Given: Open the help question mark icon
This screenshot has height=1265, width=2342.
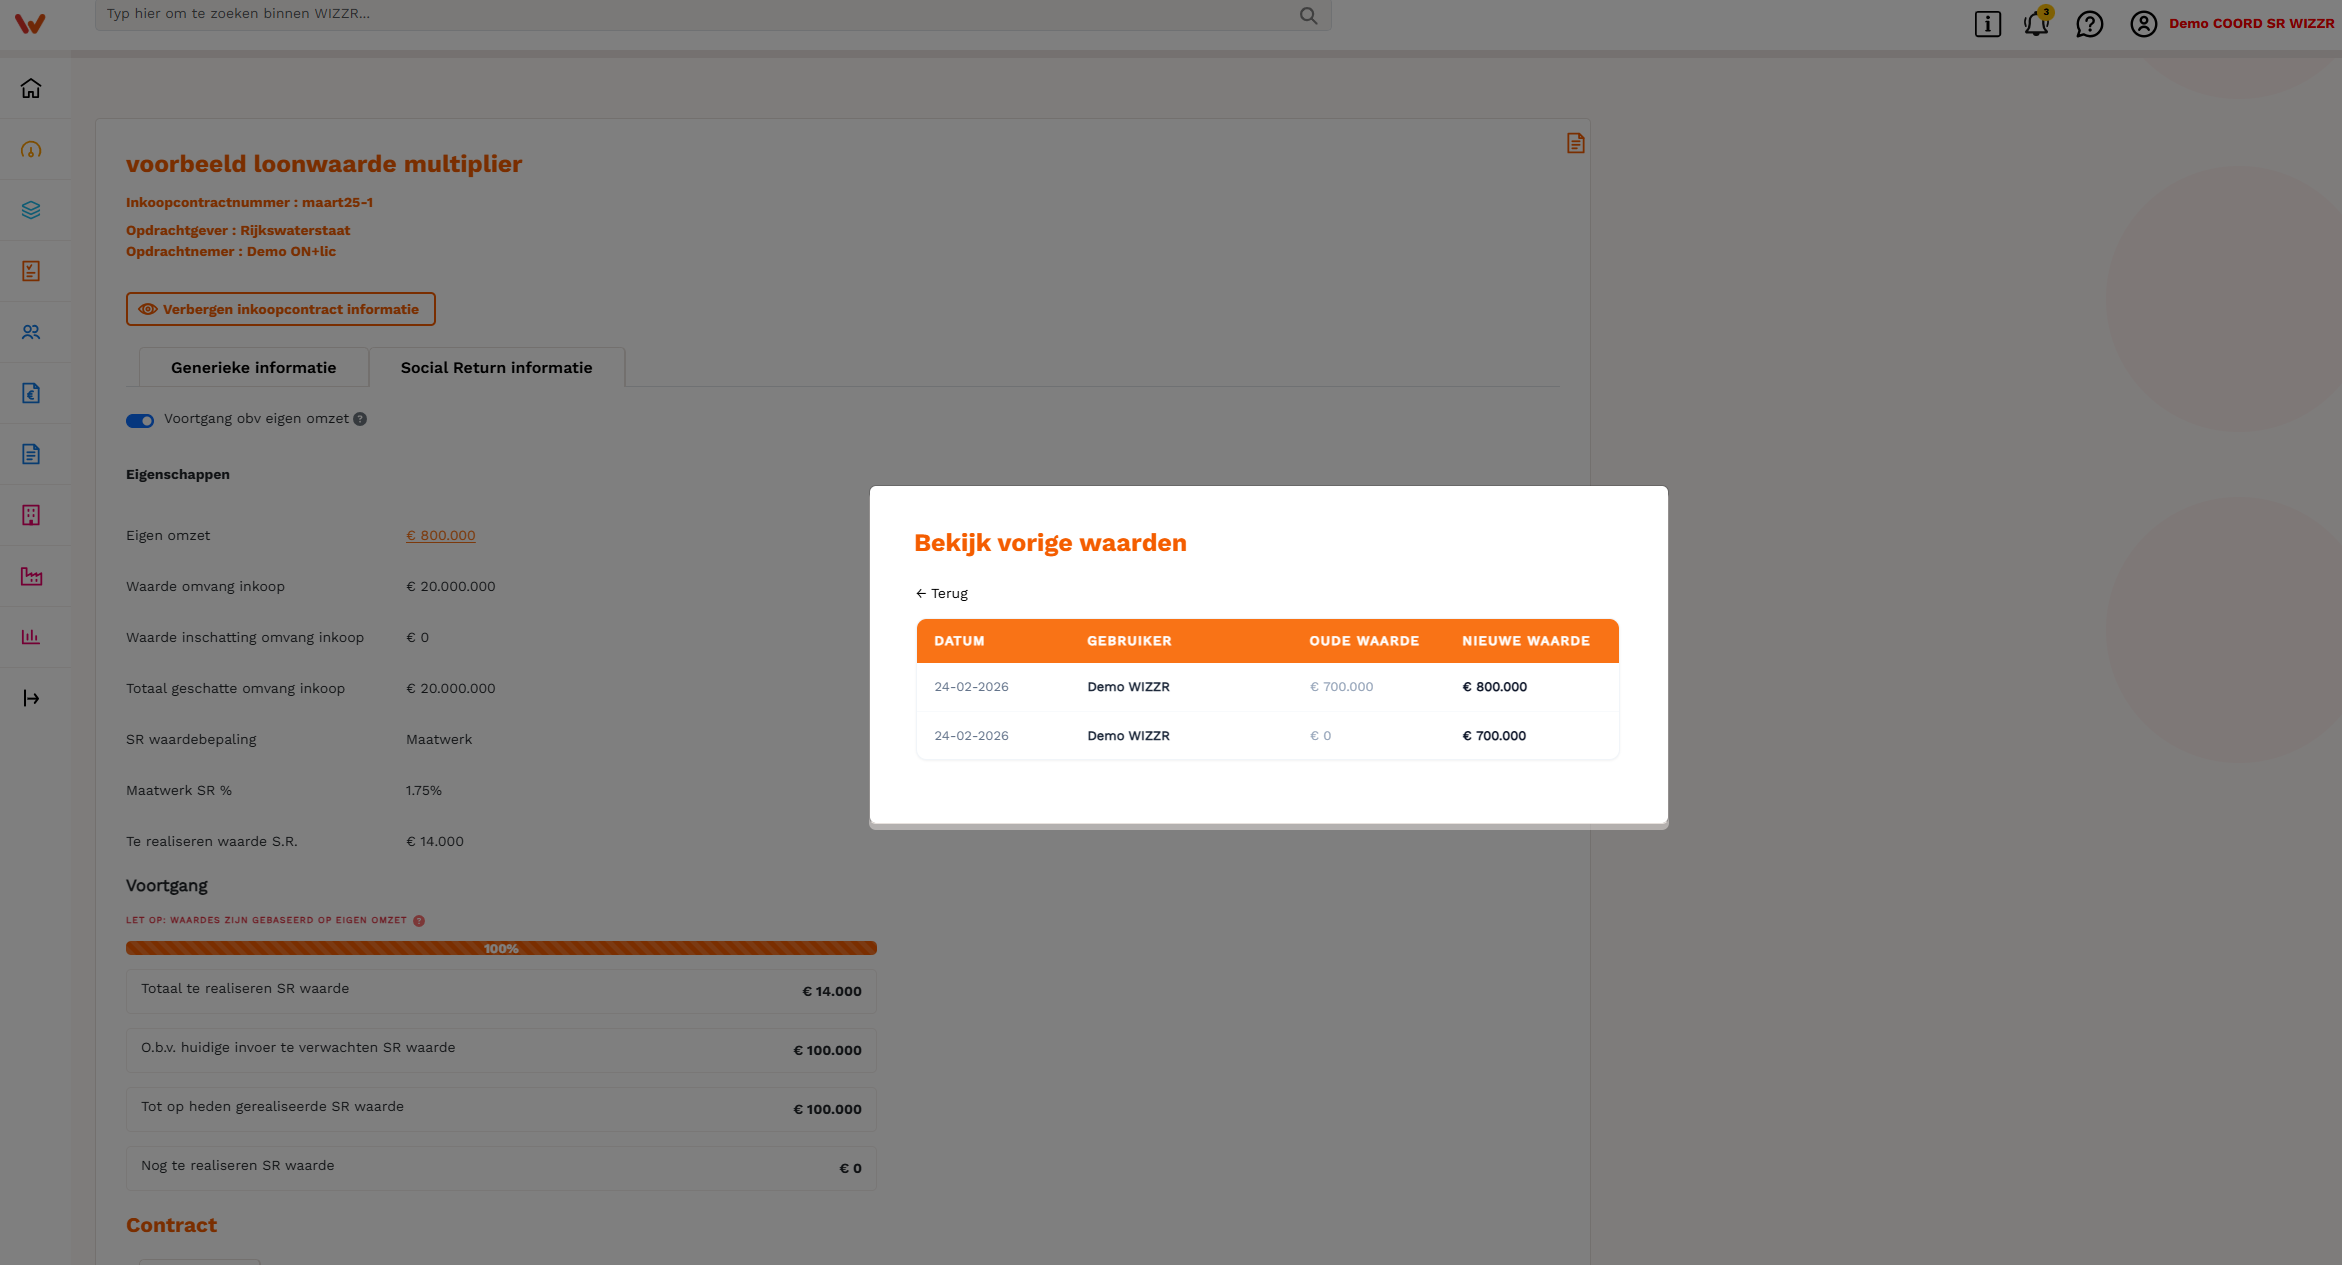Looking at the screenshot, I should (x=2090, y=24).
